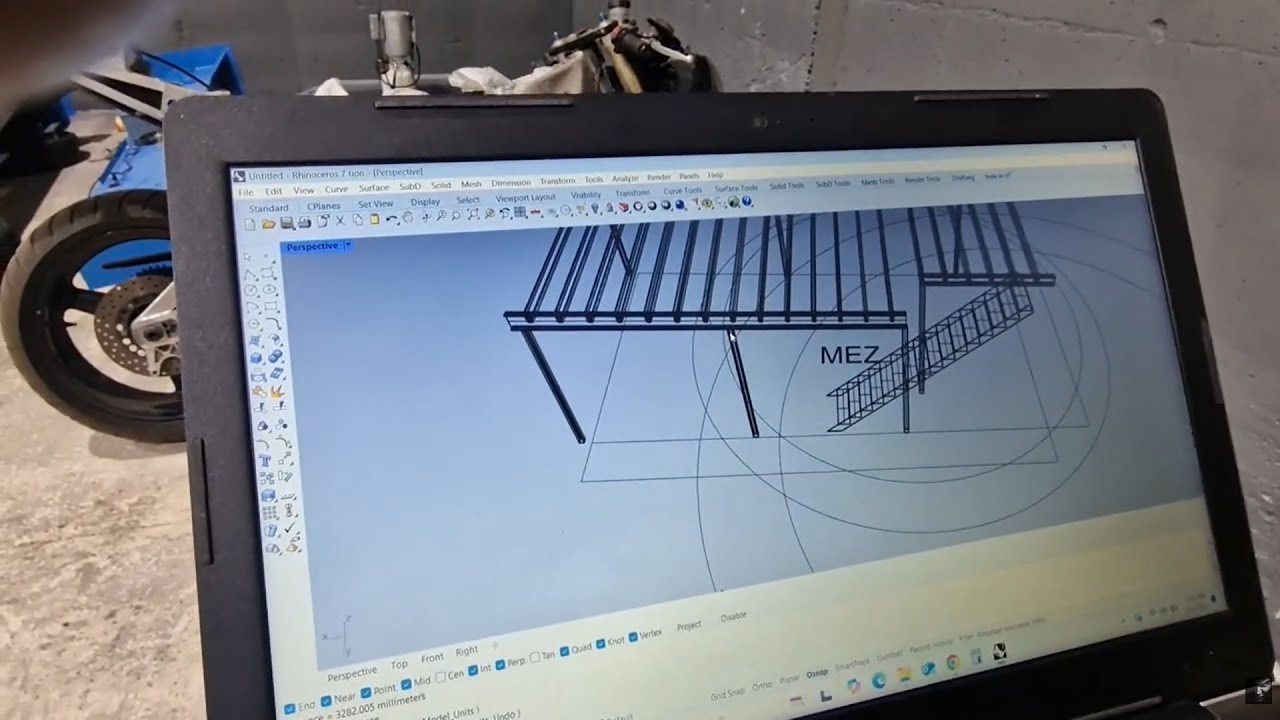
Task: Select the Circle tool in left sidebar
Action: [250, 289]
